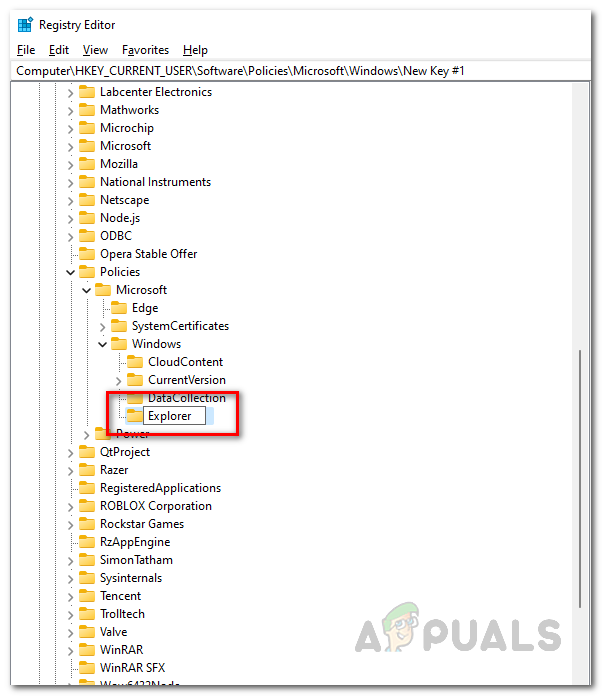The width and height of the screenshot is (602, 696).
Task: Collapse the Windows key
Action: tap(103, 344)
